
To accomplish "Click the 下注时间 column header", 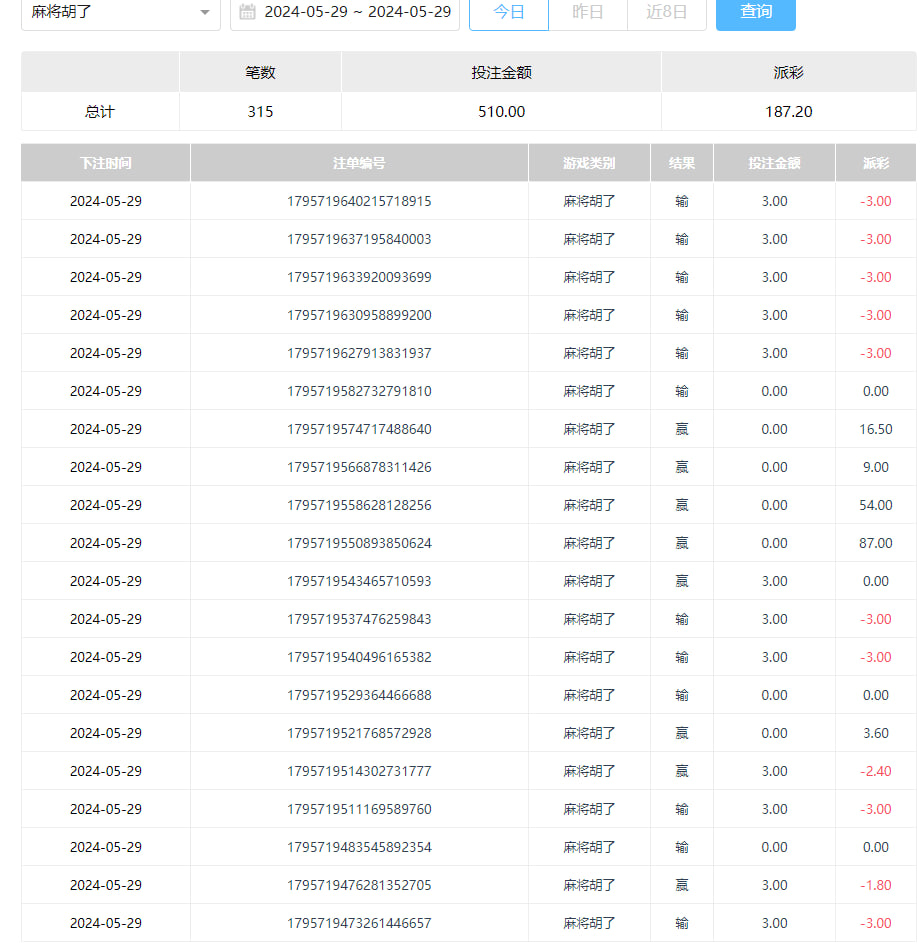I will coord(106,163).
